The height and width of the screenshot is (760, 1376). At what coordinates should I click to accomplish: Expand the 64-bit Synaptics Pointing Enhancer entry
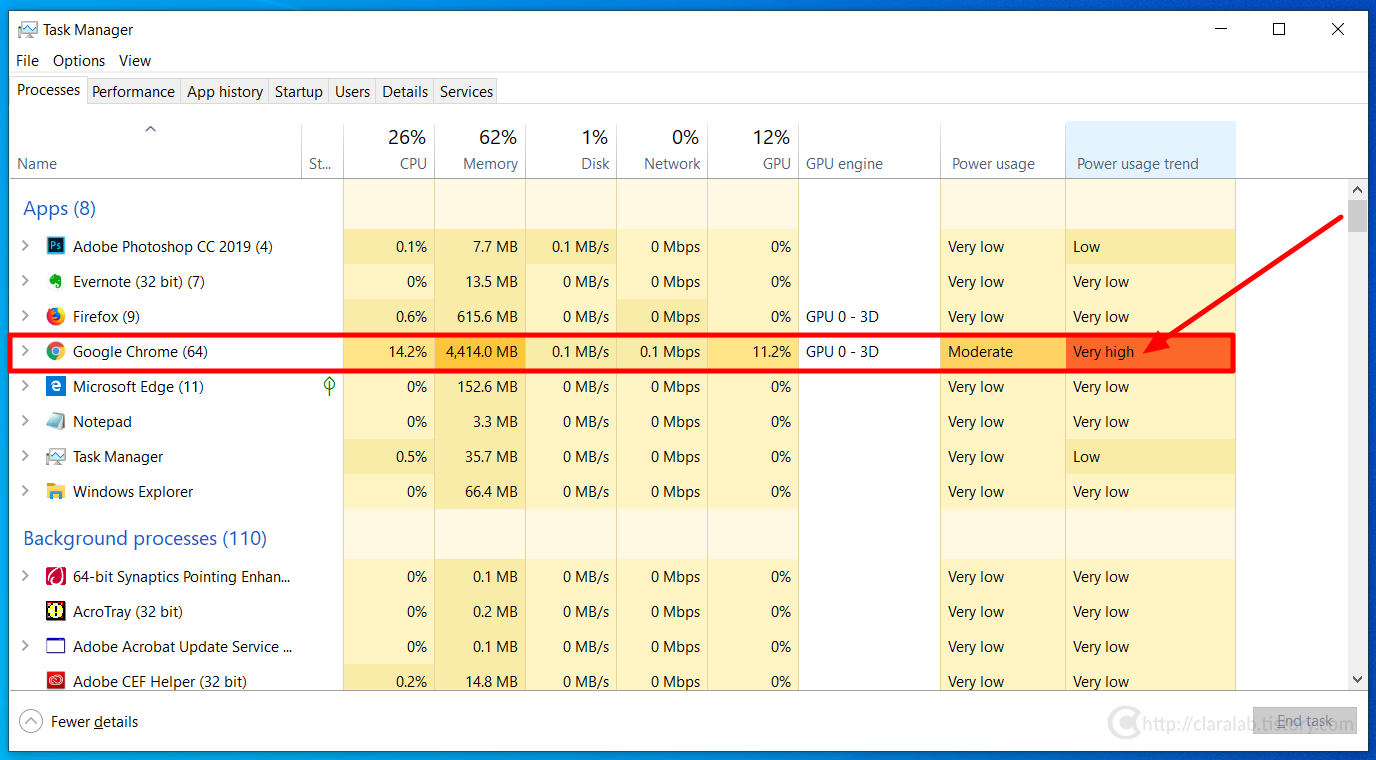tap(26, 576)
